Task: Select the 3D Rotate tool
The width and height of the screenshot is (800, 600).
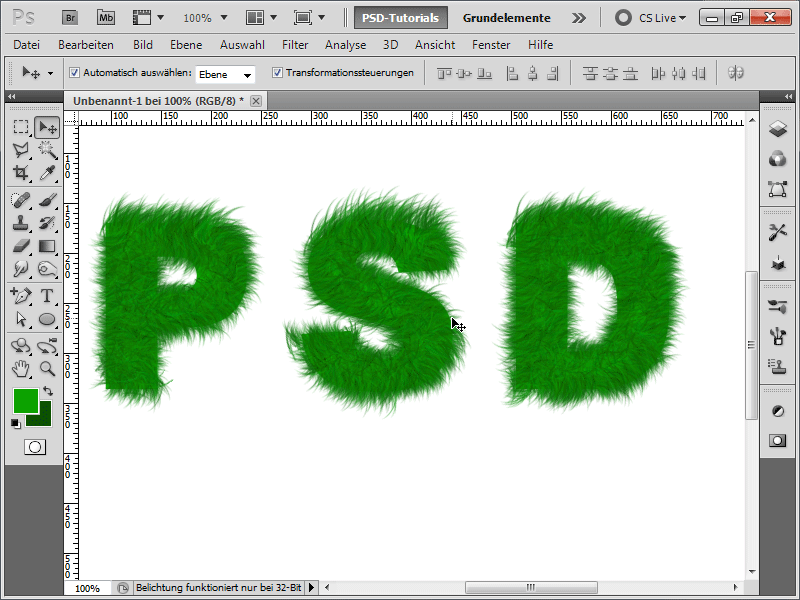Action: [21, 346]
